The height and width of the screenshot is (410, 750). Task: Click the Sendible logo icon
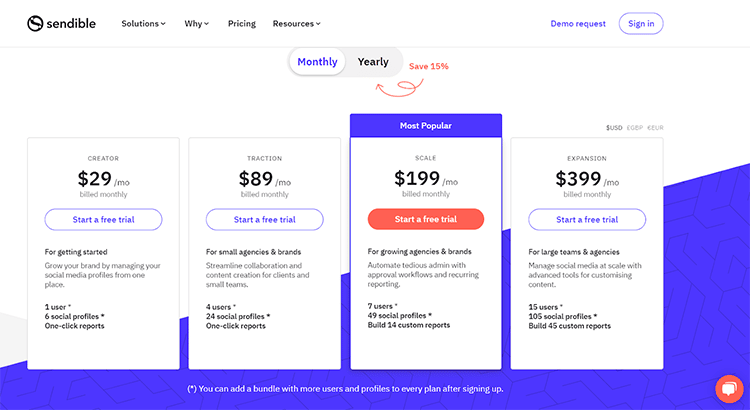click(35, 23)
